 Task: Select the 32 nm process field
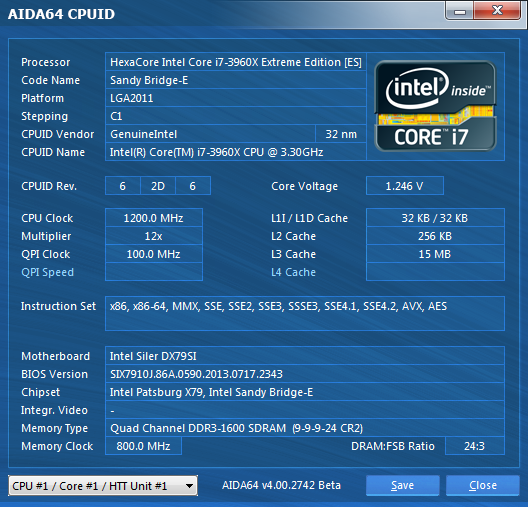click(341, 134)
